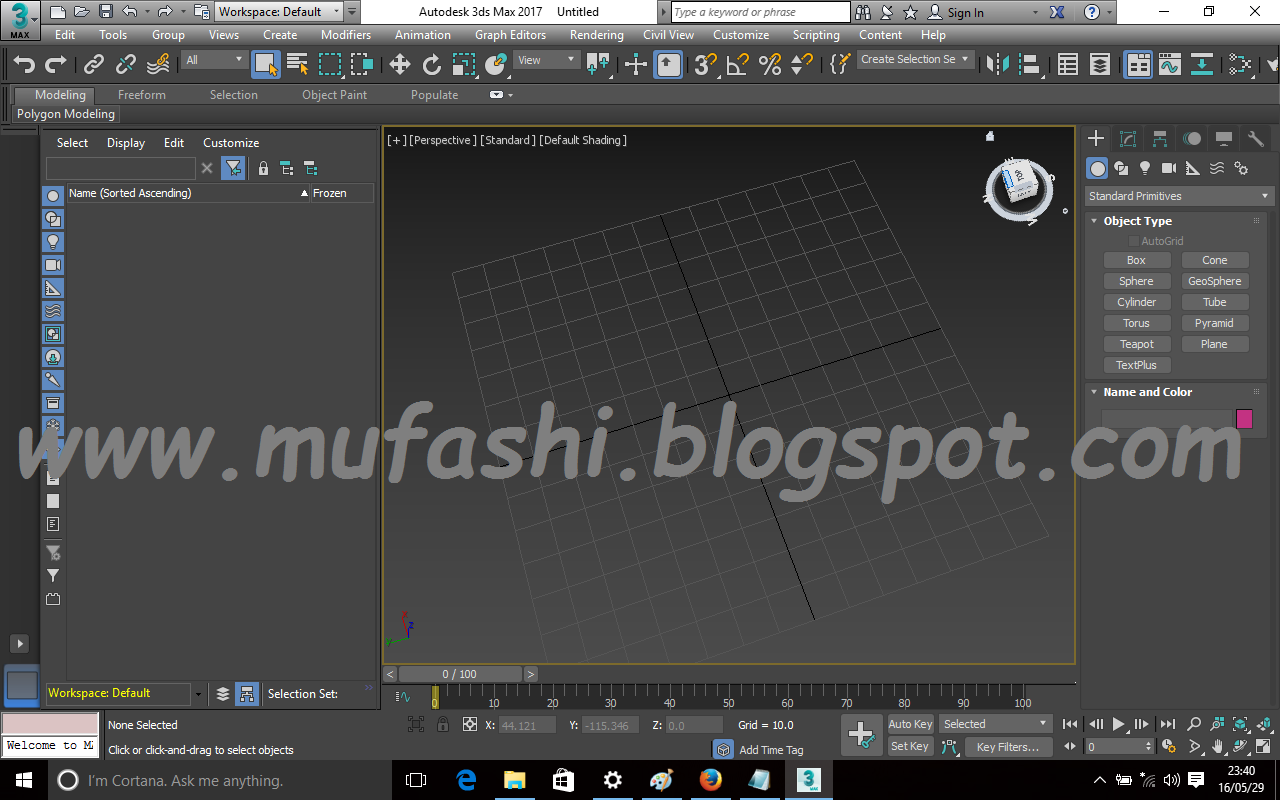Open the Schematic View
Image resolution: width=1280 pixels, height=800 pixels.
[1202, 64]
